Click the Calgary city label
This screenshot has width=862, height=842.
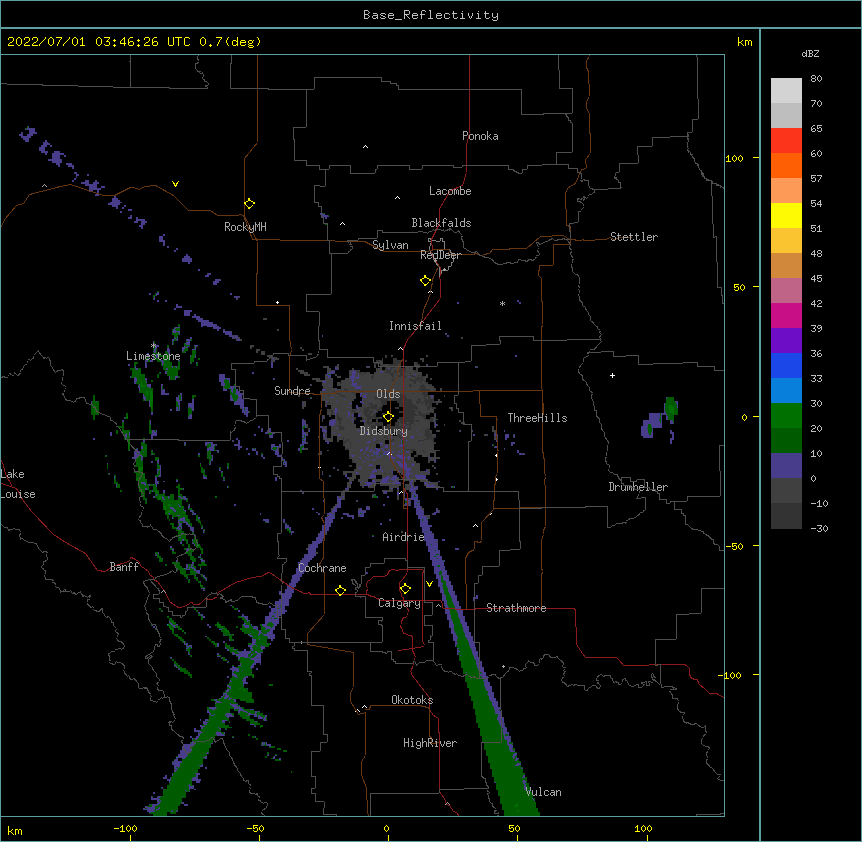coord(399,603)
